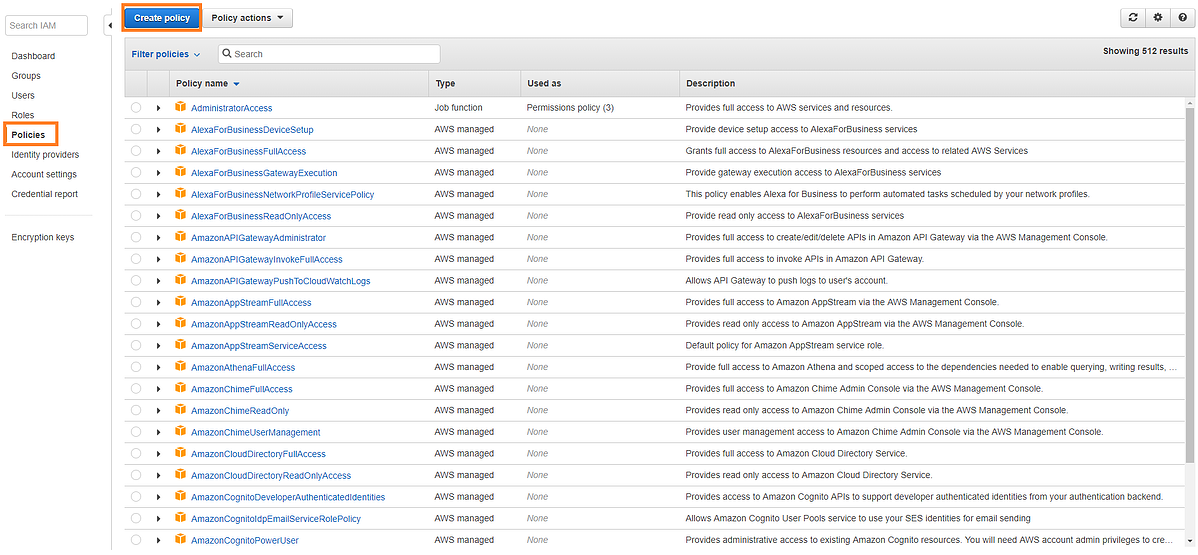Open the AmazonAPIGatewayAdministrator policy link

258,238
